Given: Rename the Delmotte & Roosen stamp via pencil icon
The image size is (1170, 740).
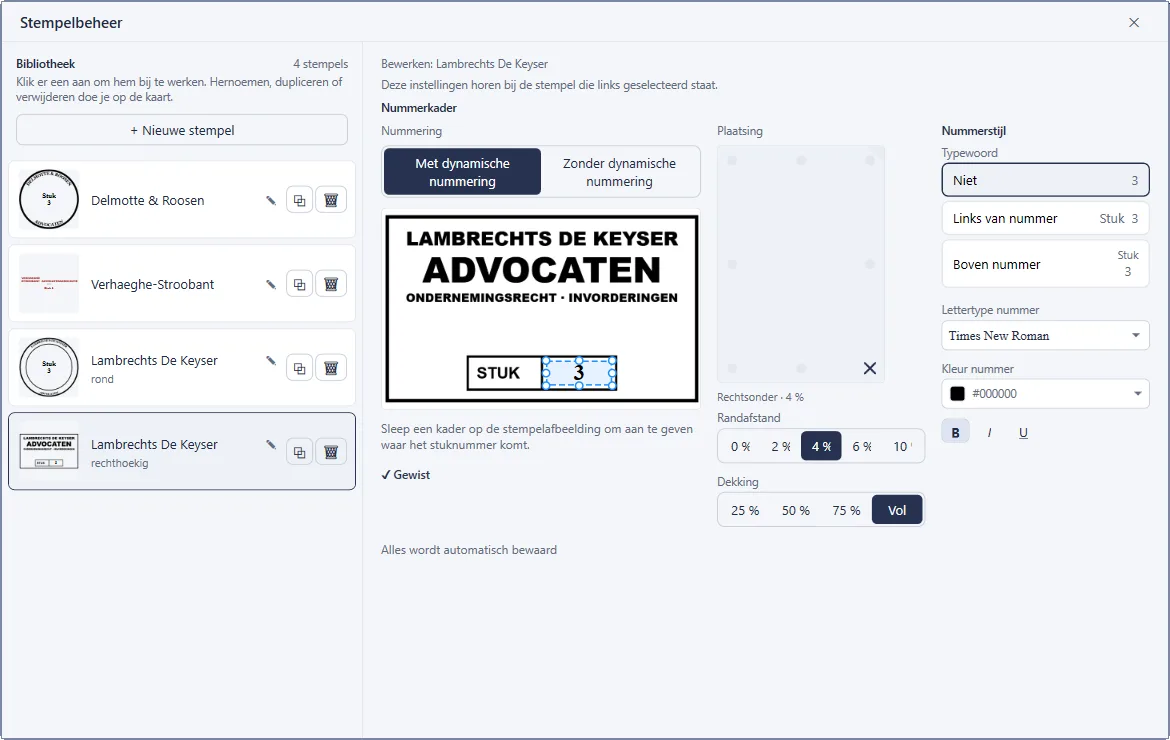Looking at the screenshot, I should (x=271, y=201).
